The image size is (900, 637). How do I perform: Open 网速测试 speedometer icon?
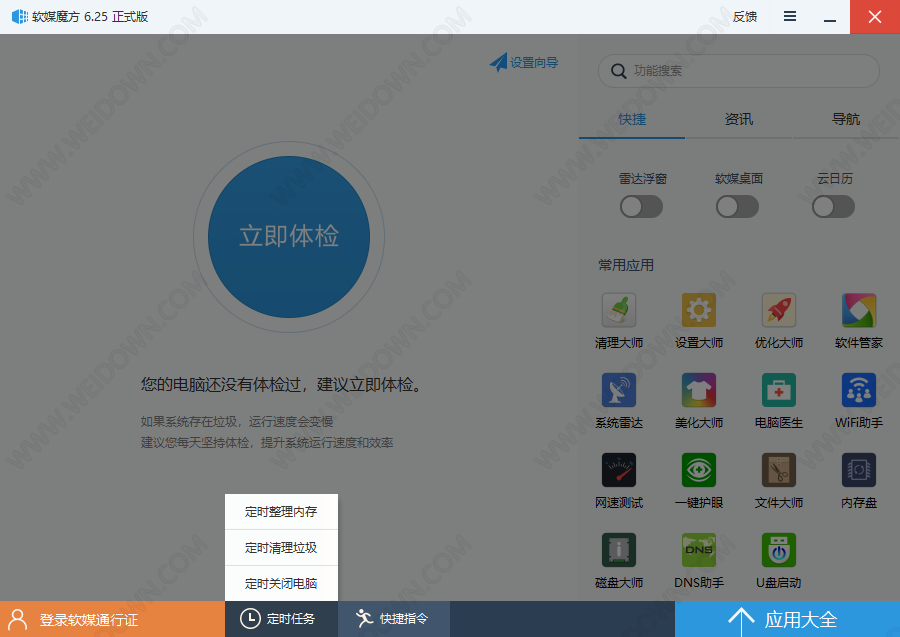(x=619, y=470)
